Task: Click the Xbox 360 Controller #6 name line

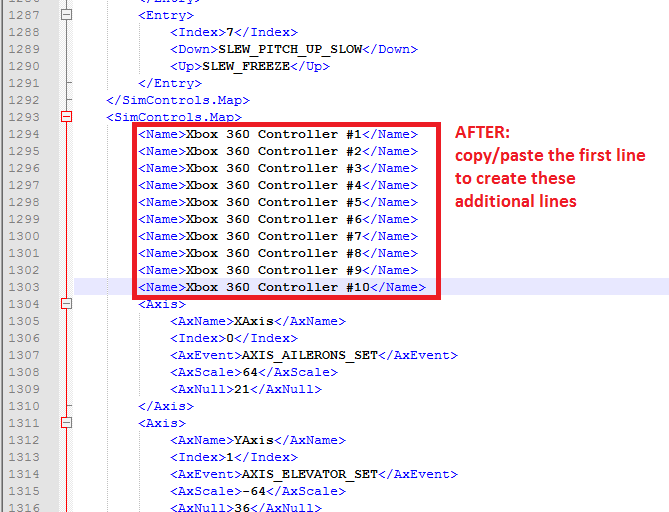Action: coord(278,219)
